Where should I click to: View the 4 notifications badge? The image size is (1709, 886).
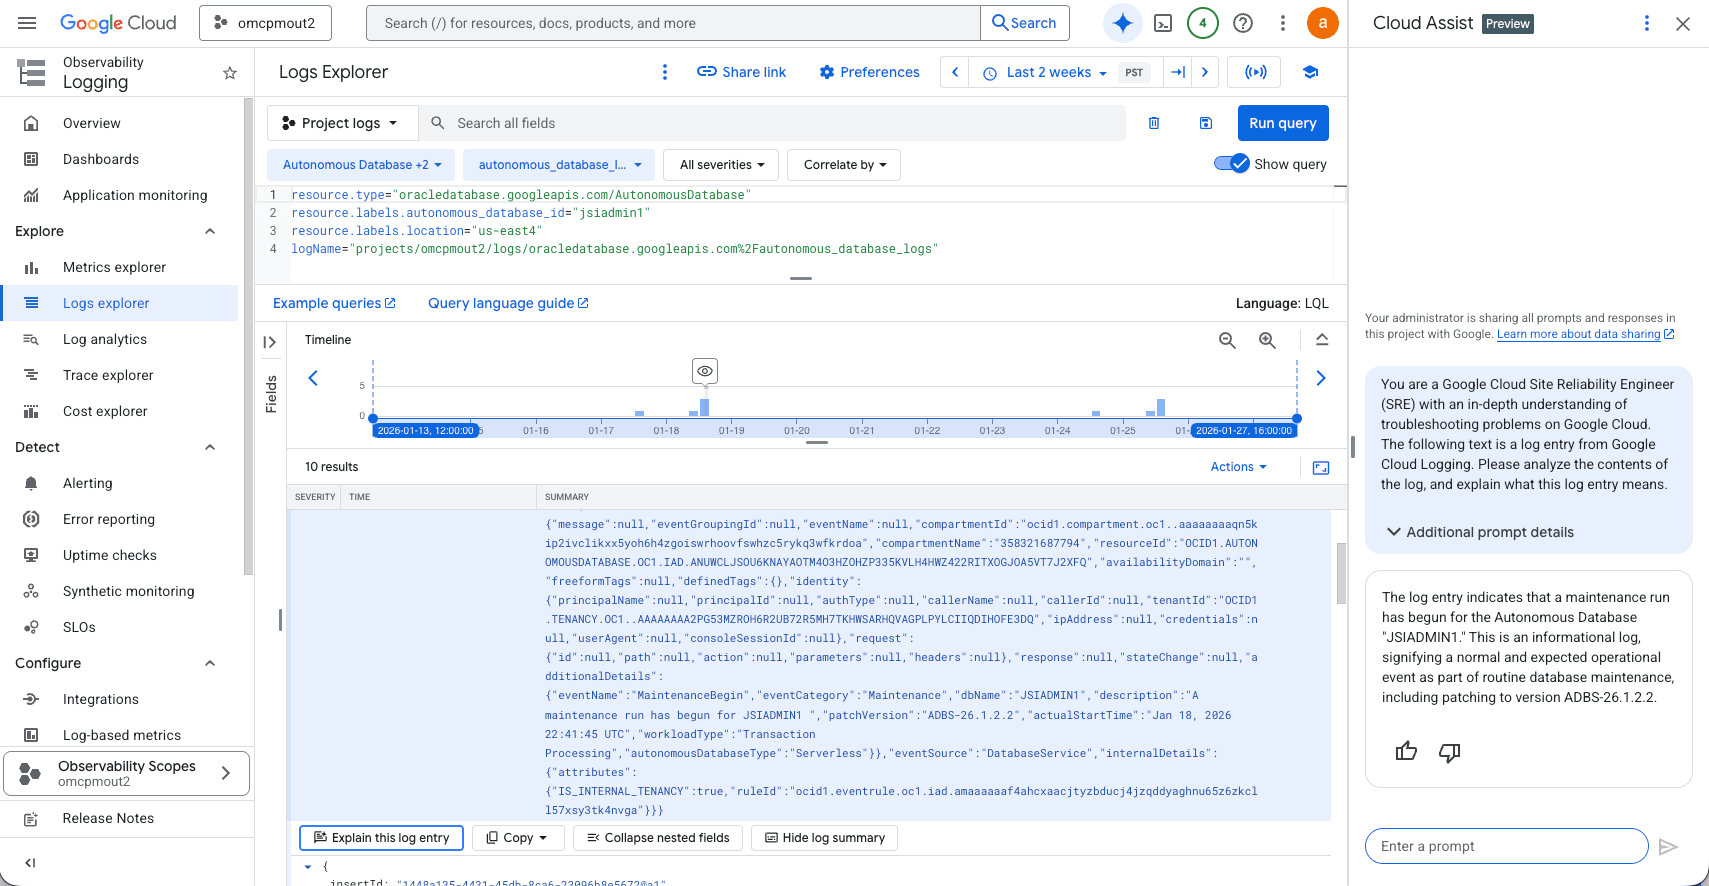click(x=1203, y=23)
